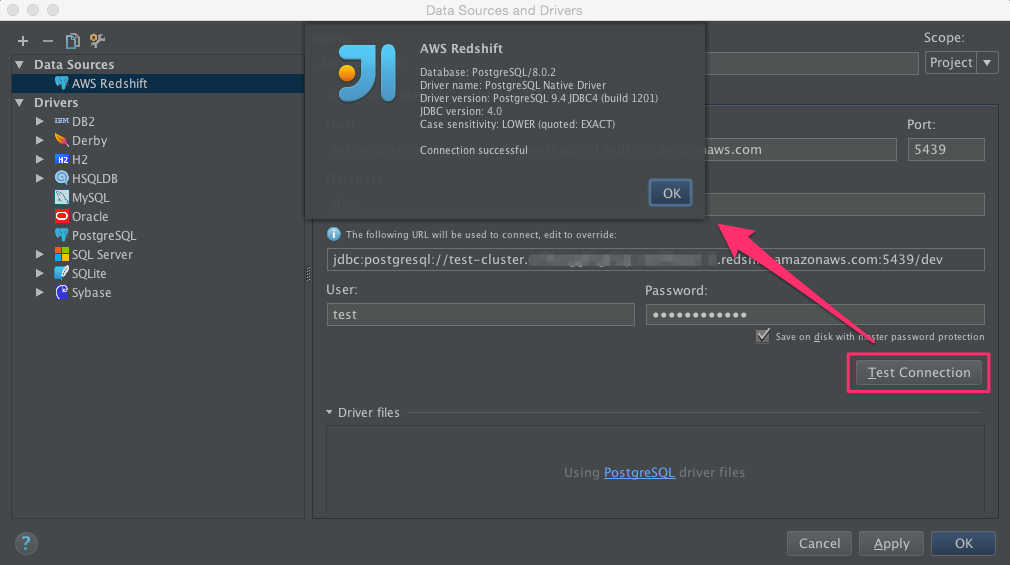Select AWS Redshift data source row
The height and width of the screenshot is (565, 1010).
tap(158, 83)
